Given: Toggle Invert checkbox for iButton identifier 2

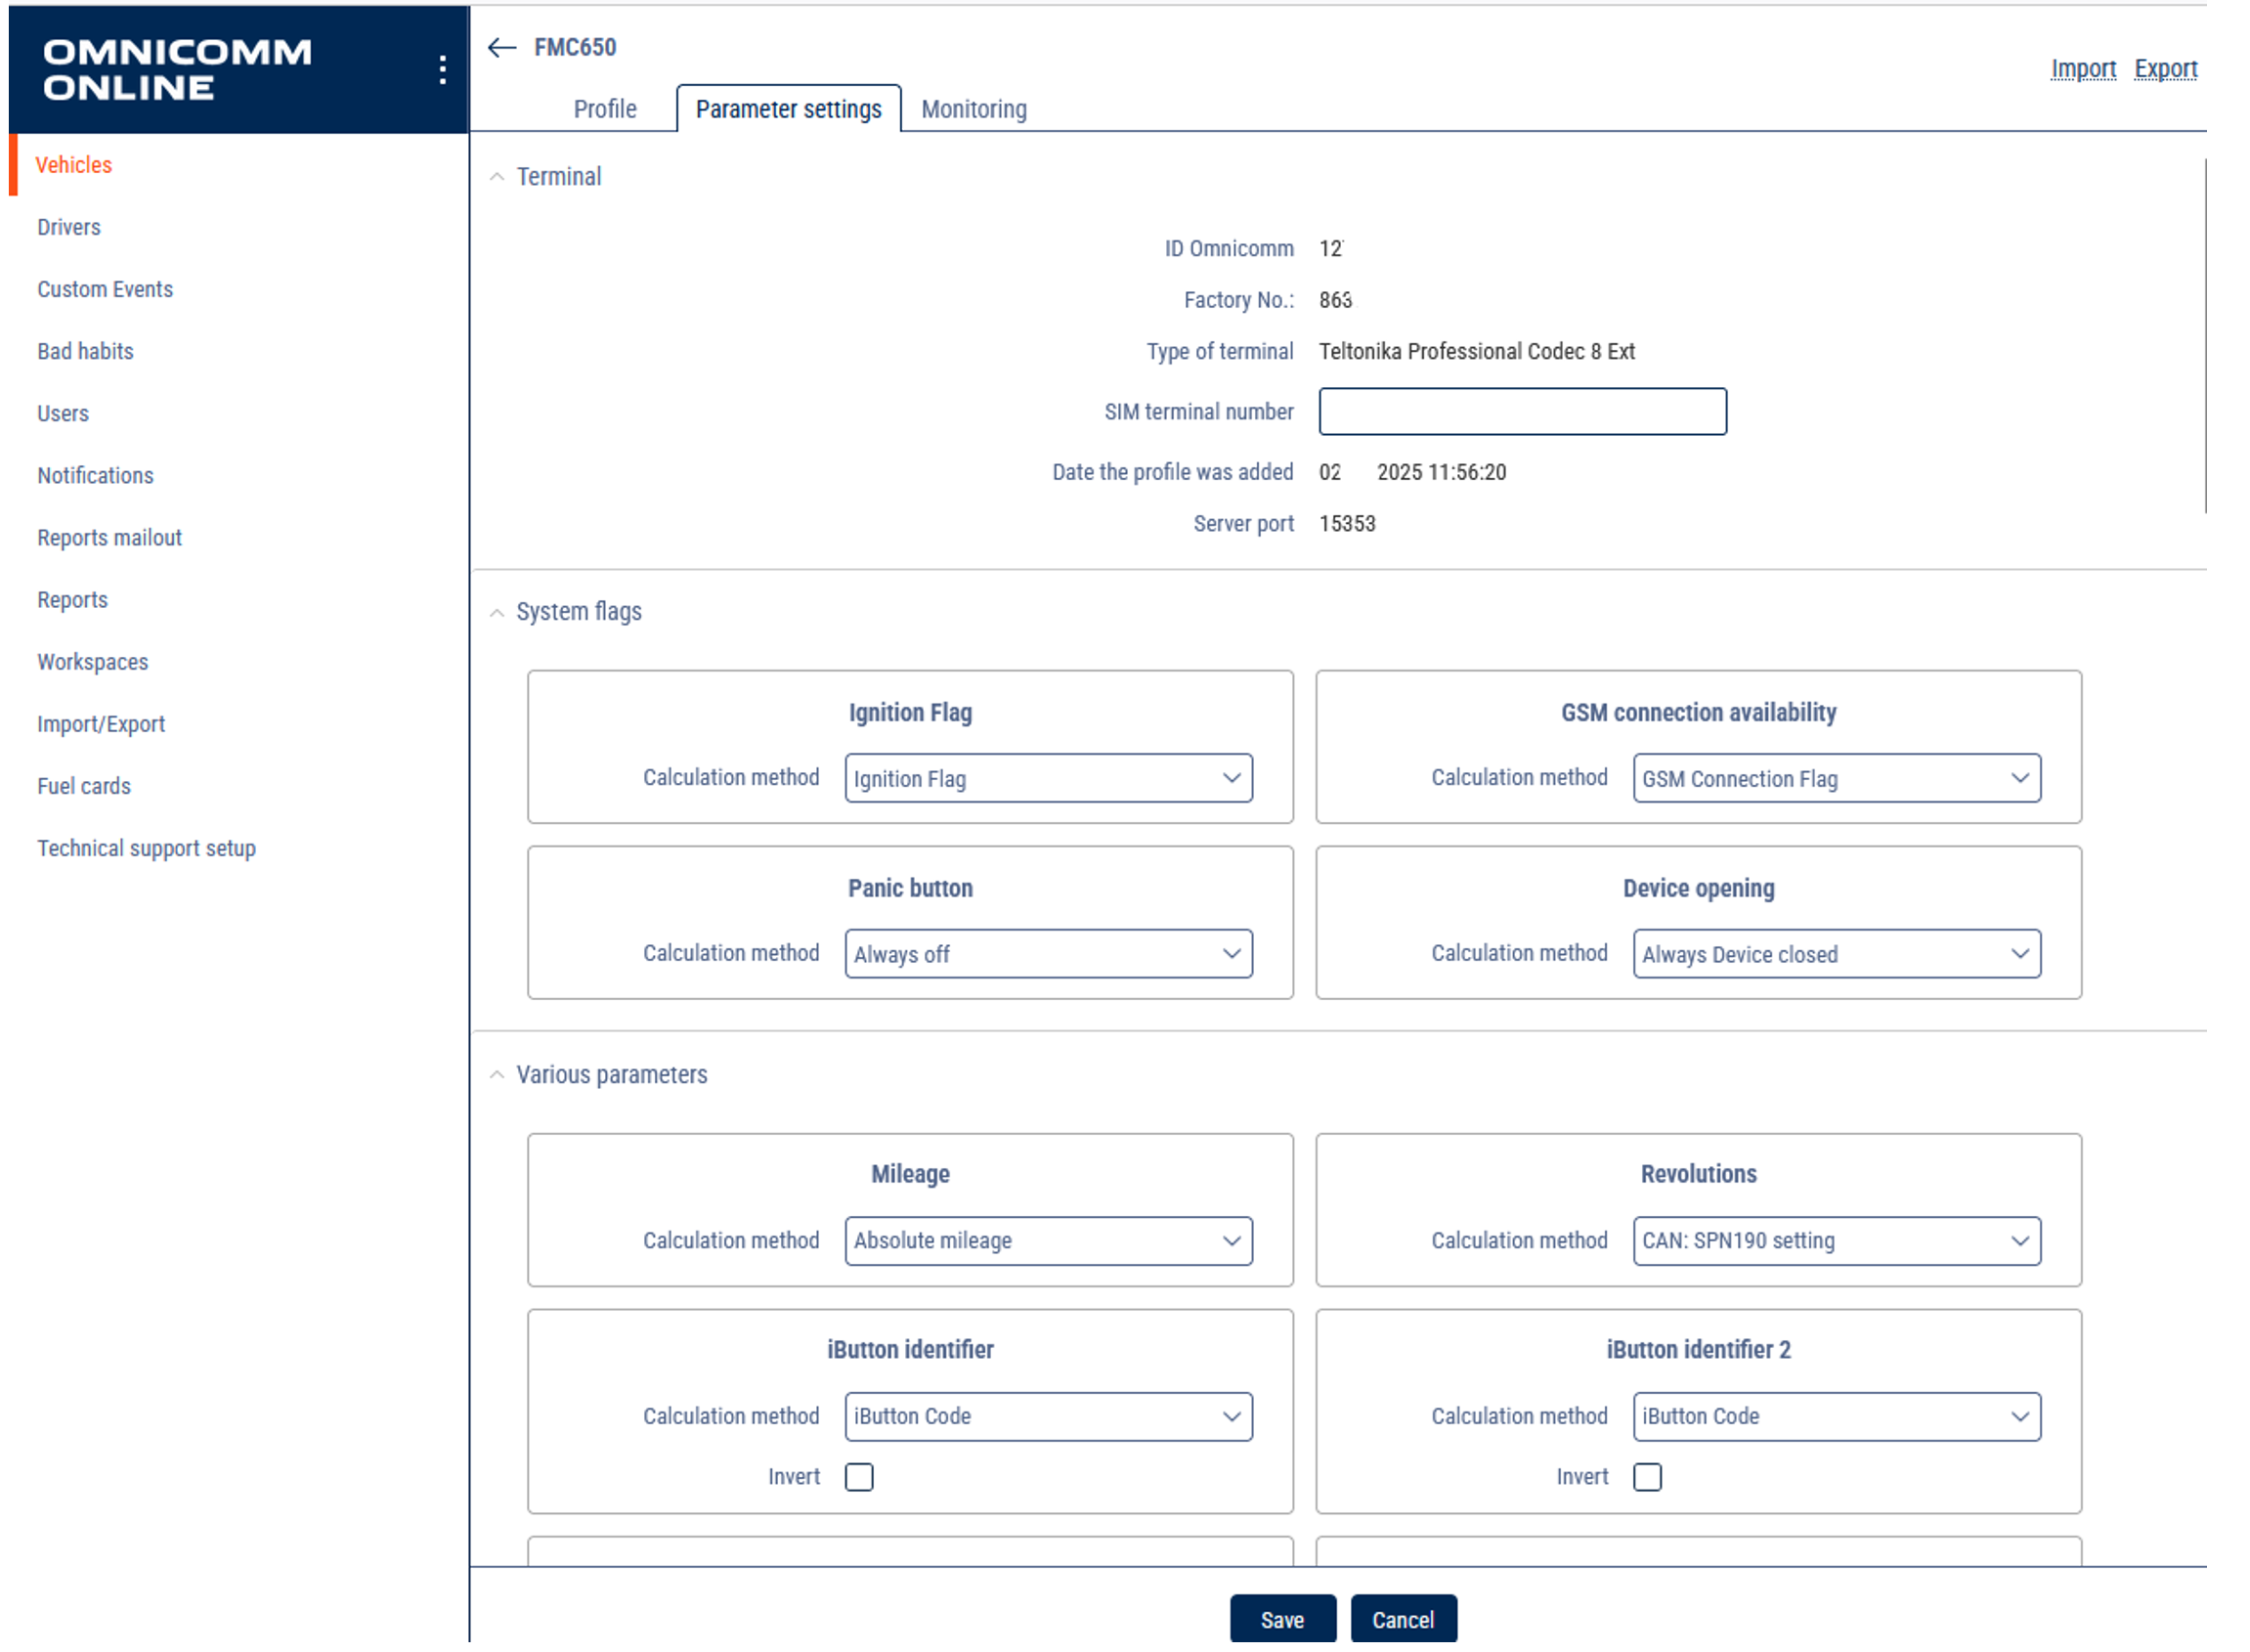Looking at the screenshot, I should click(1647, 1477).
